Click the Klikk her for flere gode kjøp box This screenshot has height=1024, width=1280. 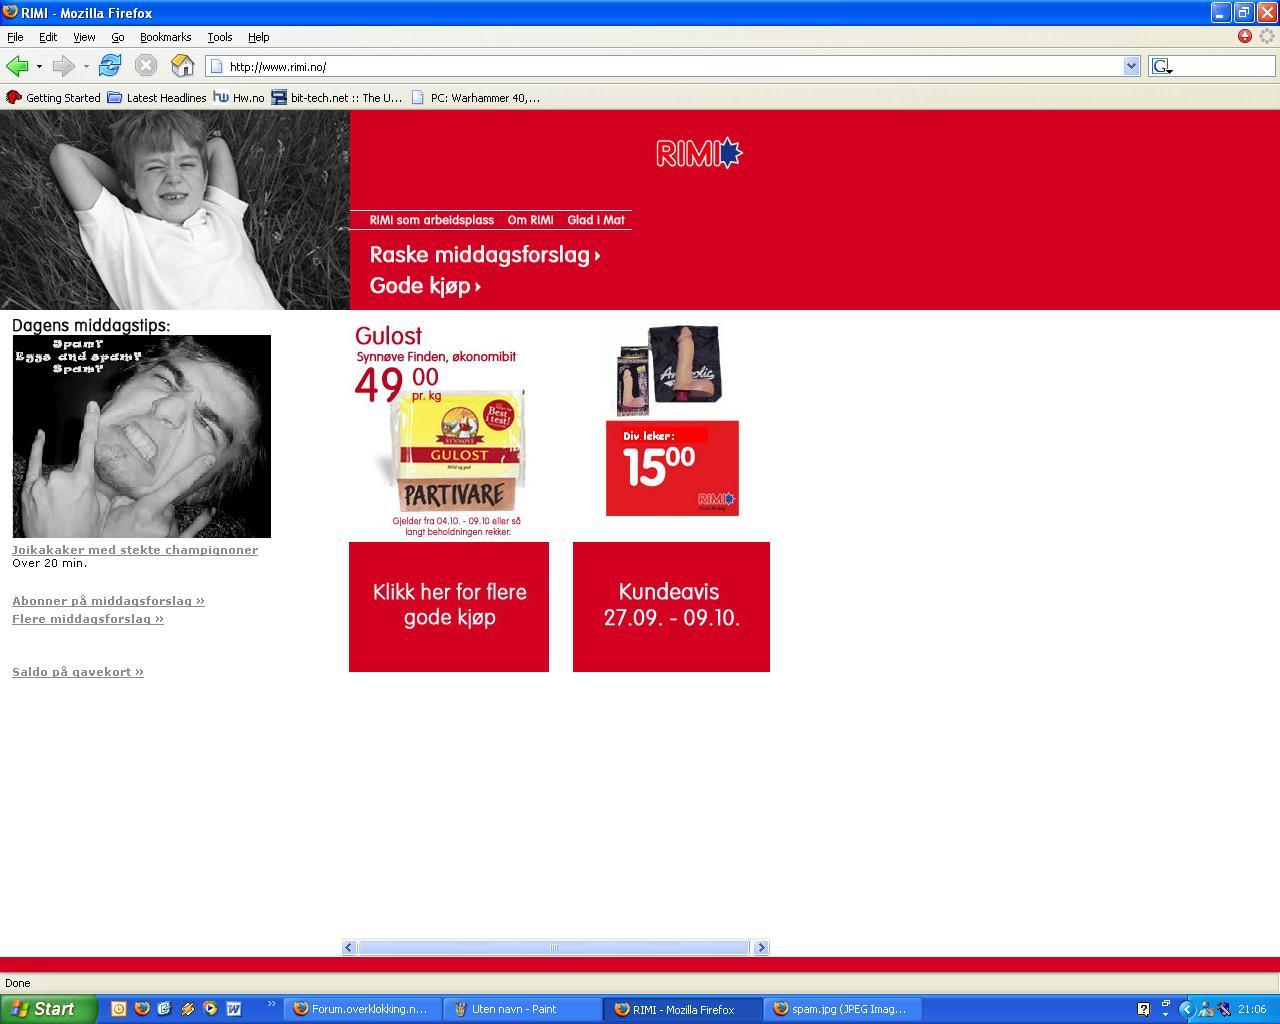(x=449, y=607)
